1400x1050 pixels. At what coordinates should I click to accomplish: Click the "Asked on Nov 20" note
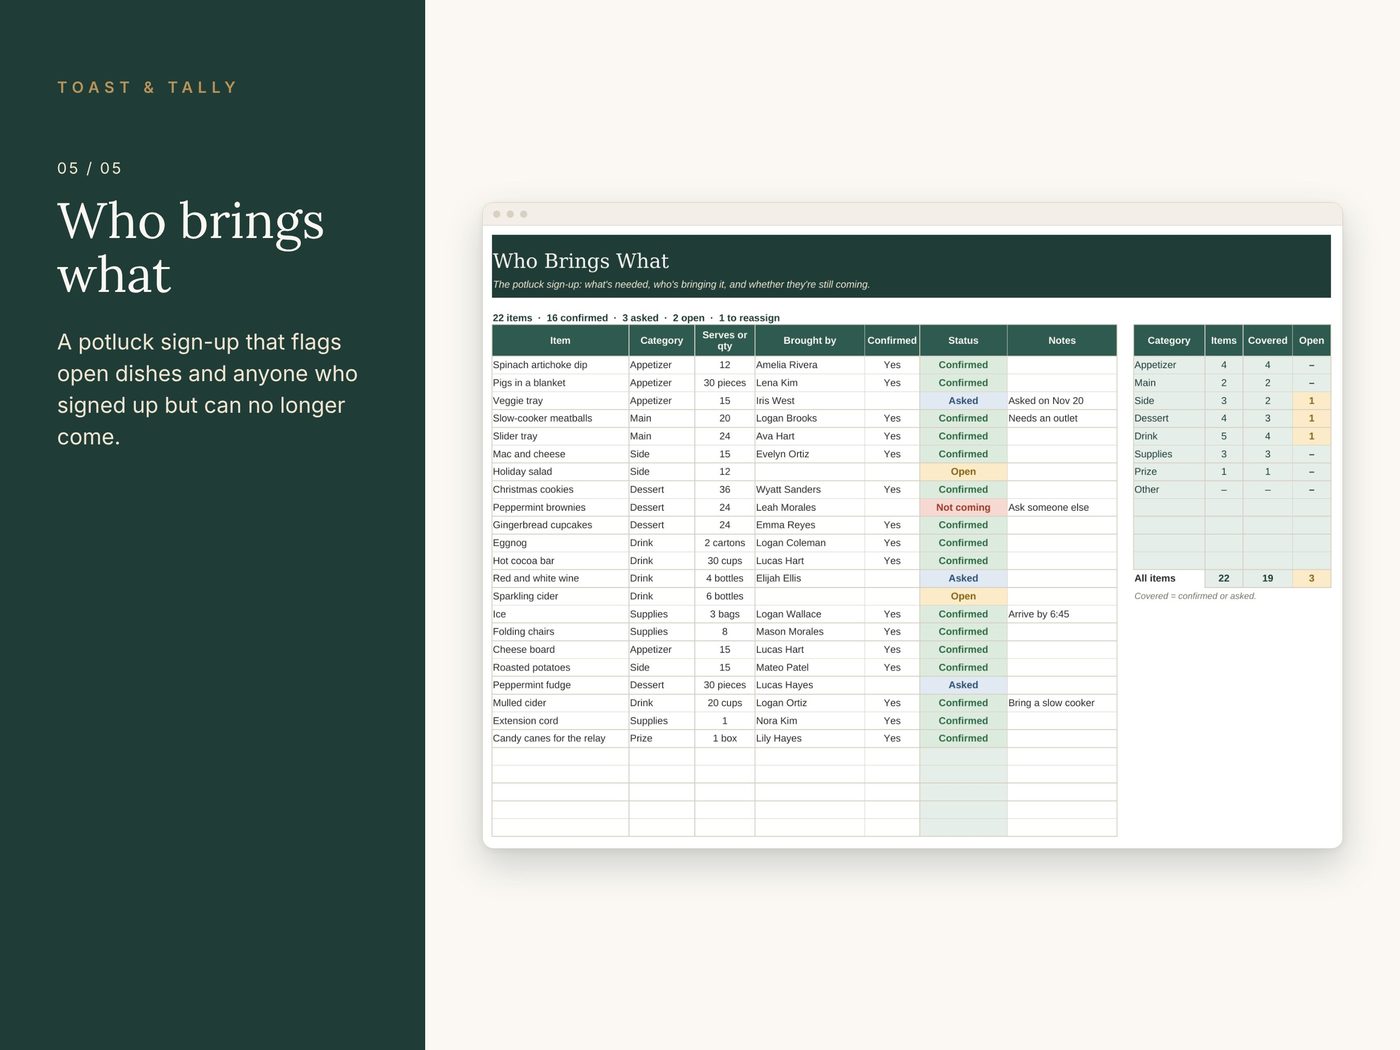tap(1062, 401)
